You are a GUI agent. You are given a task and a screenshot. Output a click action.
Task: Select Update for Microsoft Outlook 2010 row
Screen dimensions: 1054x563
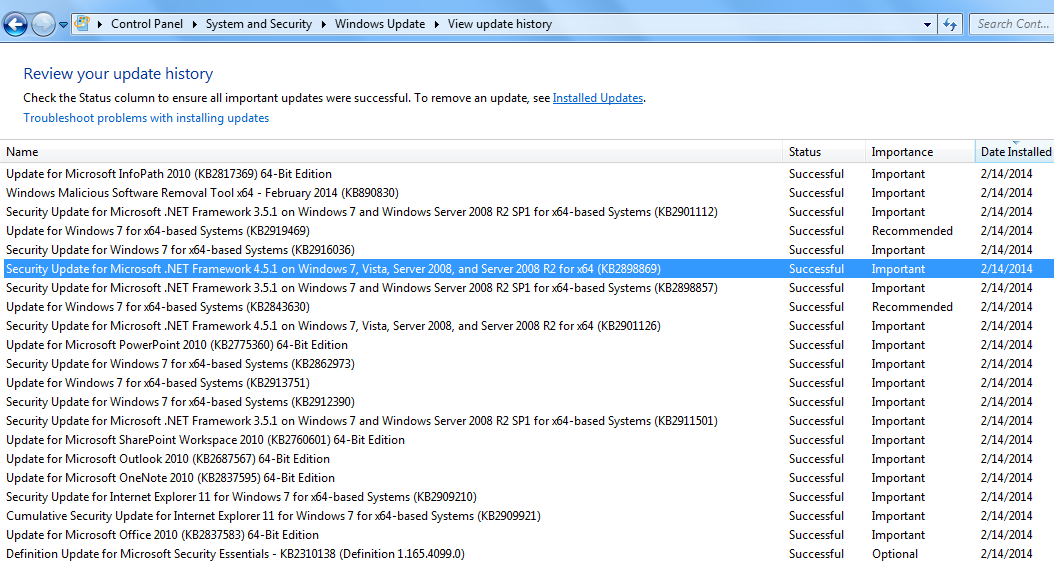(527, 459)
